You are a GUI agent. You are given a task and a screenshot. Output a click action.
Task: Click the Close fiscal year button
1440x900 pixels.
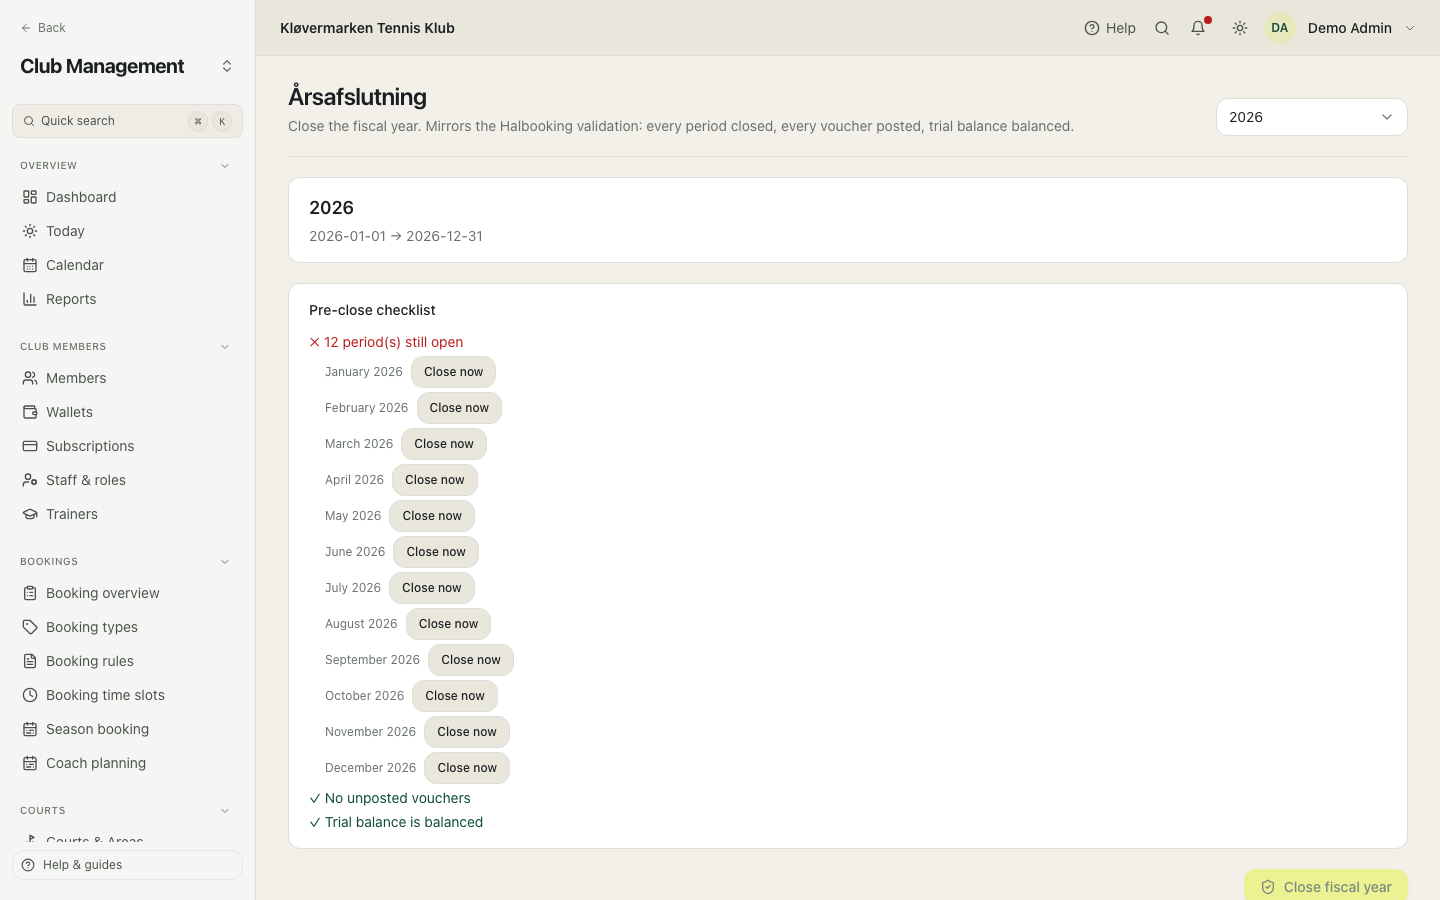pyautogui.click(x=1326, y=886)
